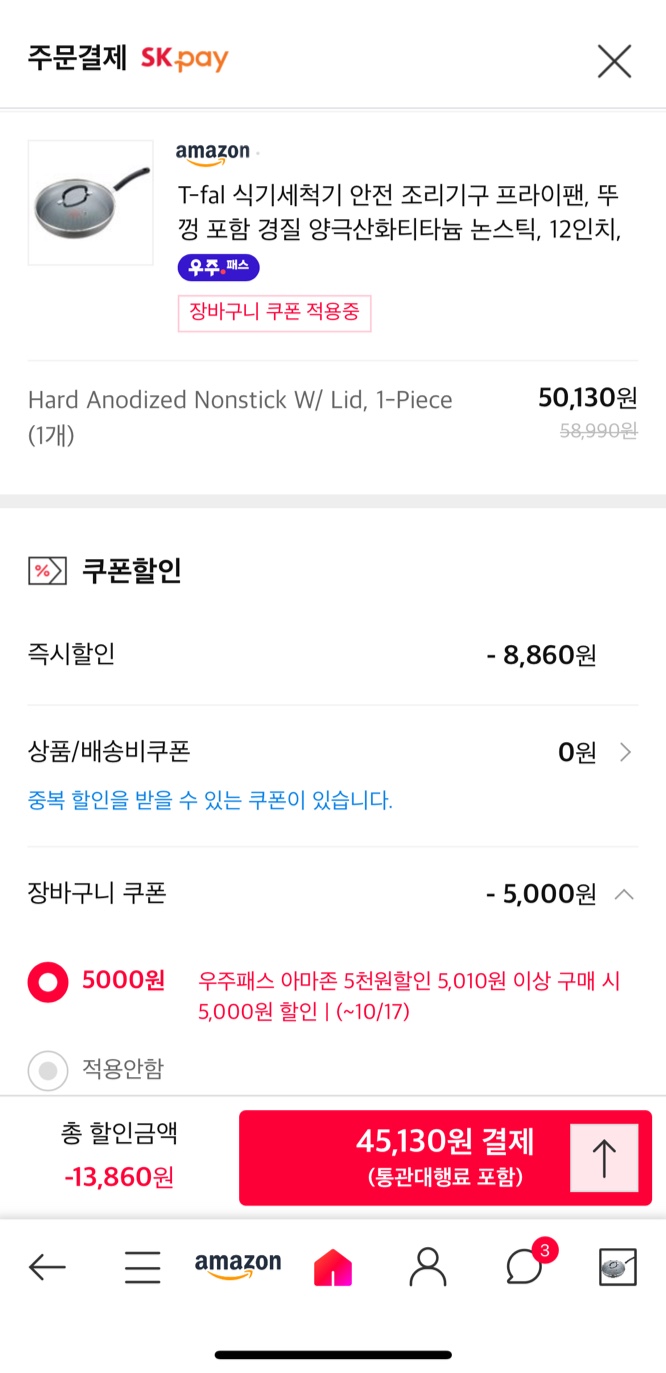This screenshot has height=1373, width=666.
Task: Tap the T-fal frying pan product image
Action: (x=90, y=203)
